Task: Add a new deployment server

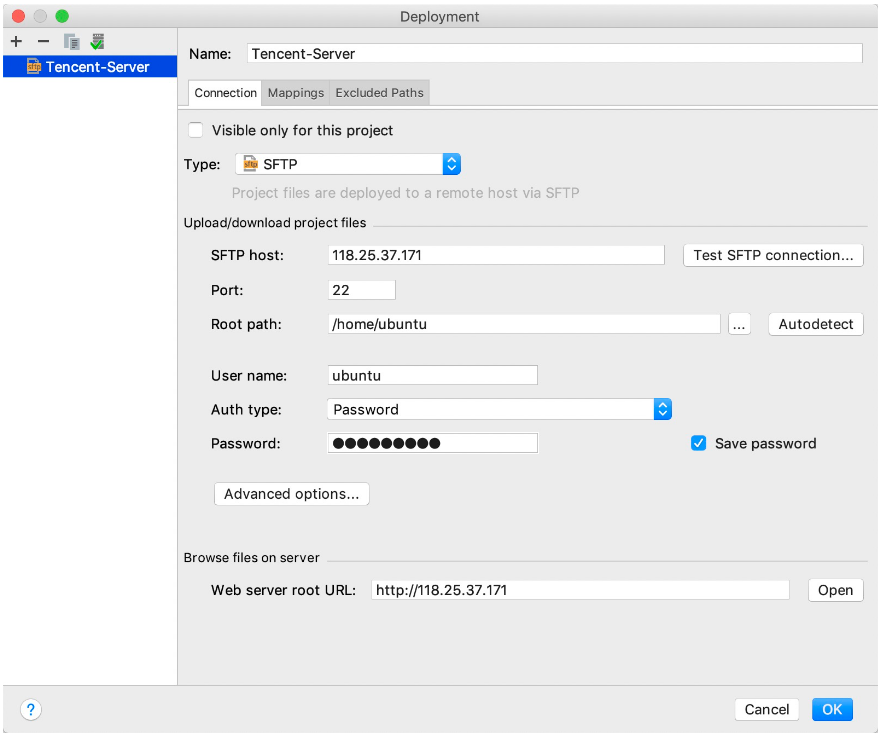Action: (16, 42)
